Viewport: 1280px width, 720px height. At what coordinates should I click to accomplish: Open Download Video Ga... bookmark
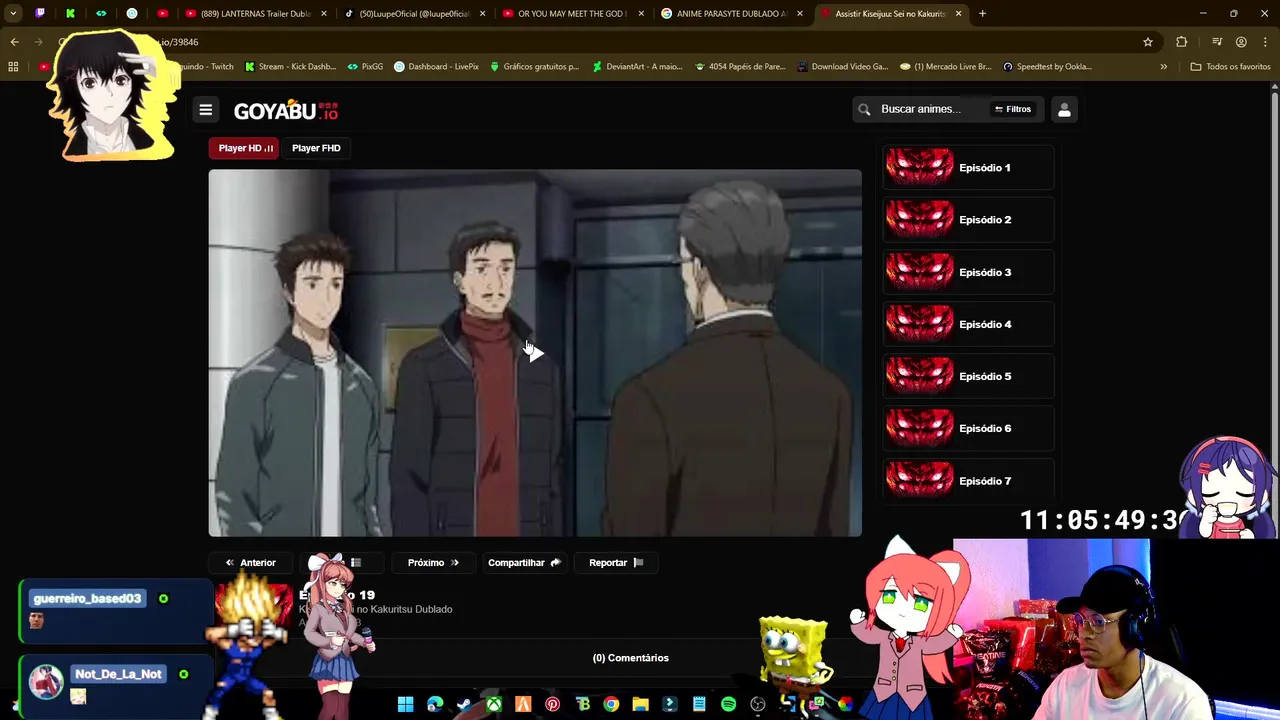tap(843, 67)
